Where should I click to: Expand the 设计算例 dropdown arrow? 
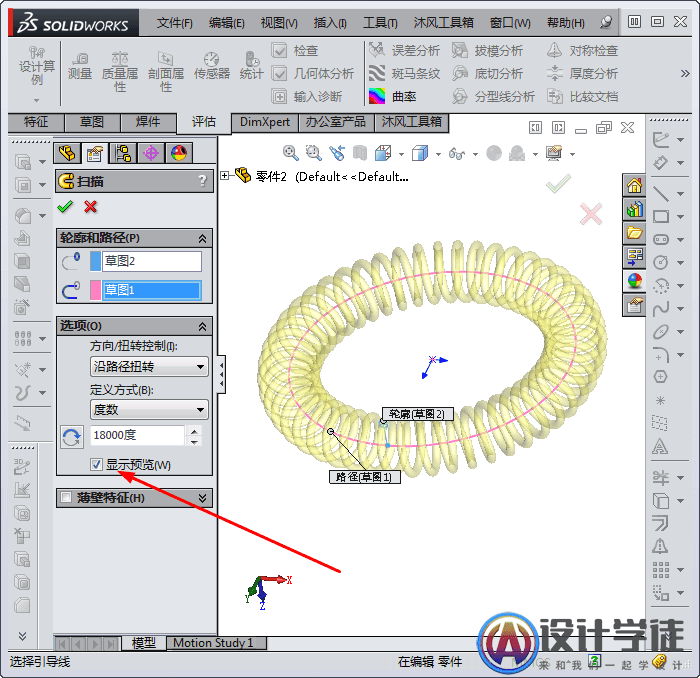(x=37, y=100)
